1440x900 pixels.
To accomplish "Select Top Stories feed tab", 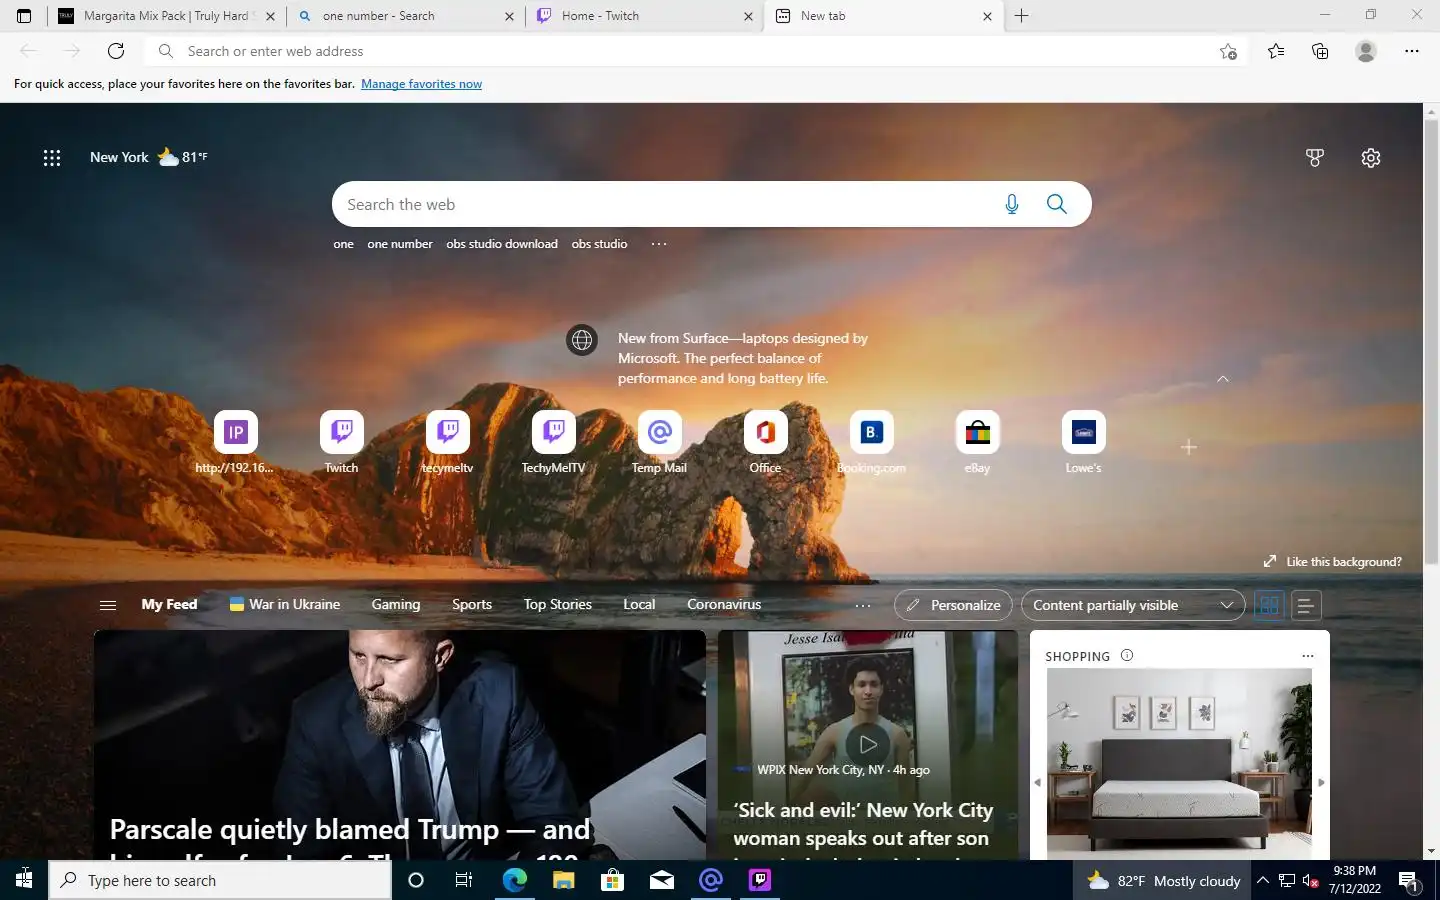I will (558, 604).
